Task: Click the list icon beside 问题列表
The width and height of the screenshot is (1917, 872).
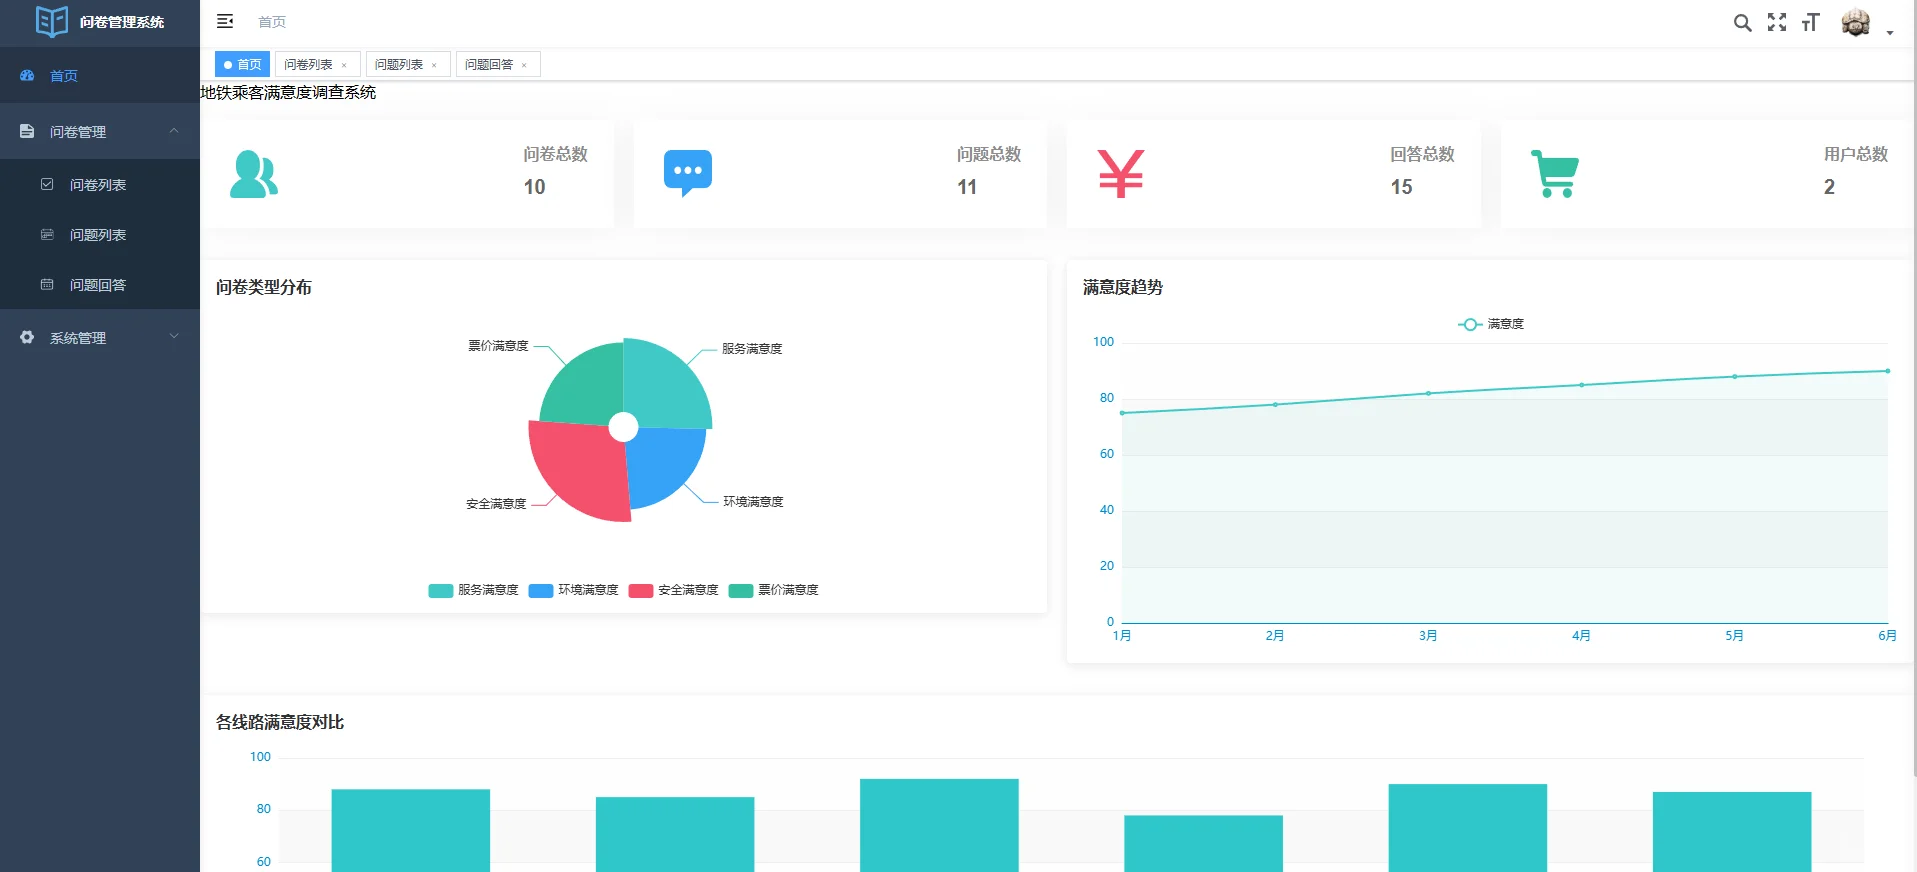Action: click(47, 234)
